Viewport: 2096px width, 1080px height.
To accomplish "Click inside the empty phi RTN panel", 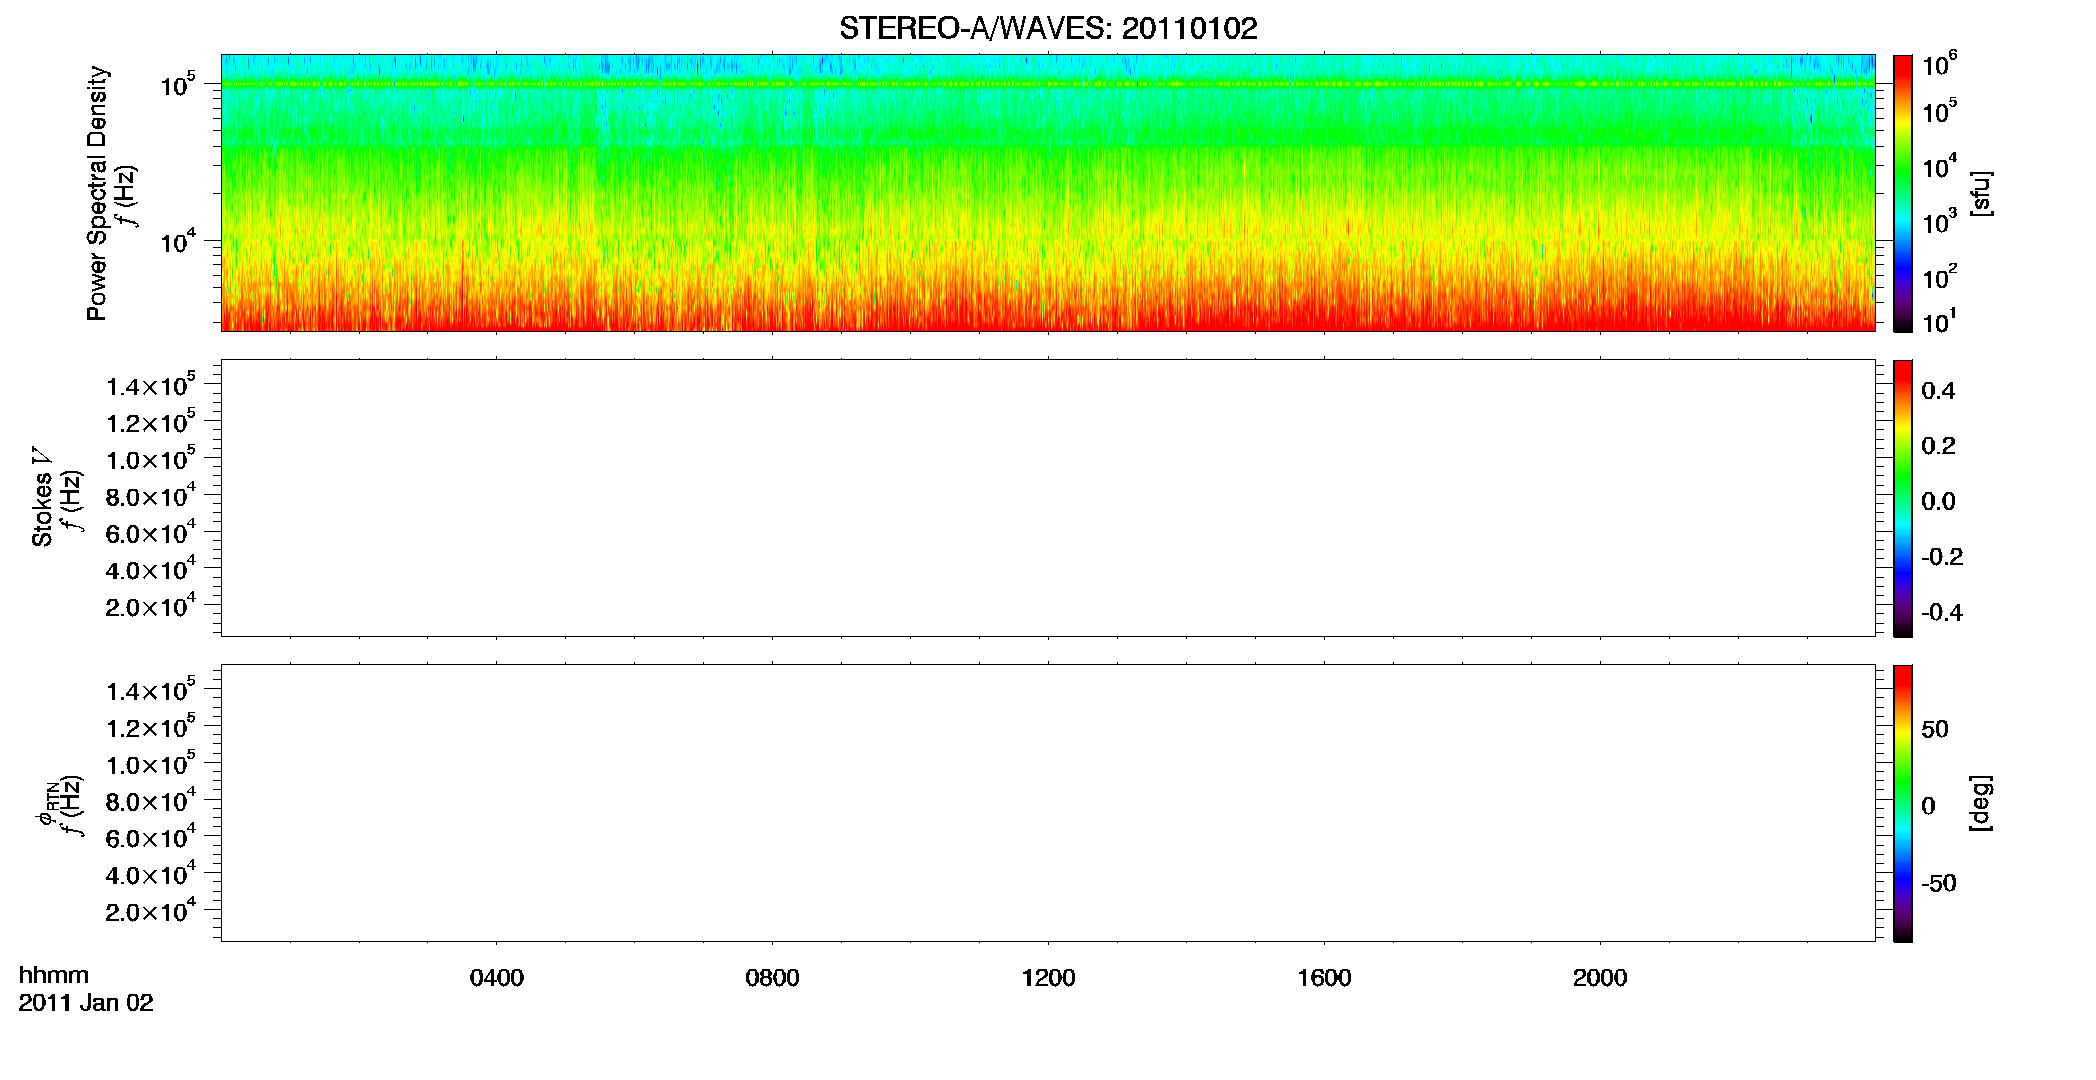I will coord(1048,803).
